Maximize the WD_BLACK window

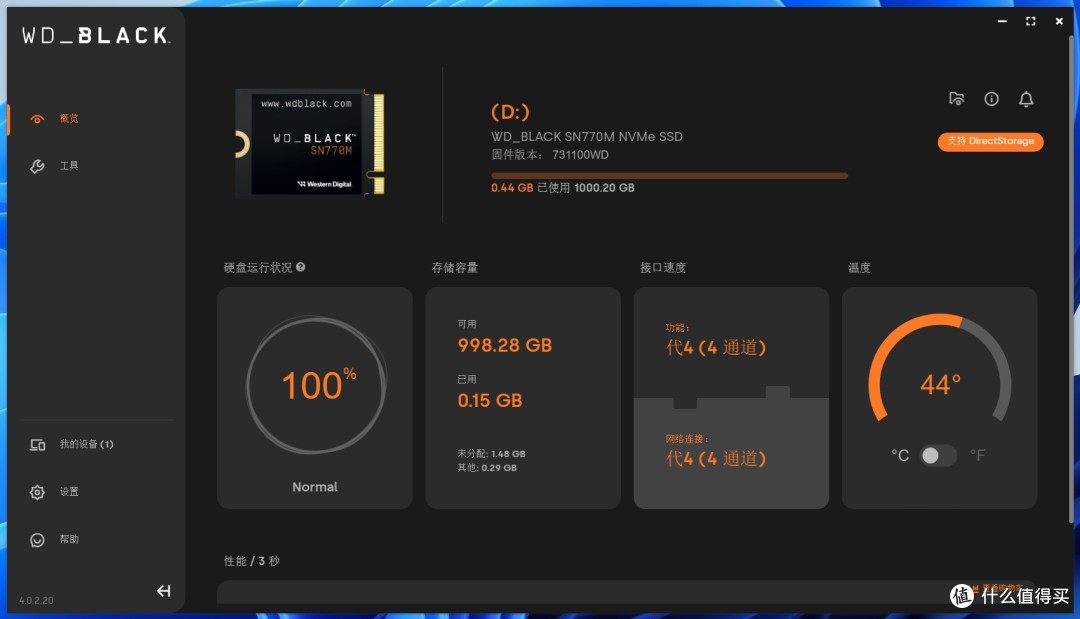(x=1030, y=21)
